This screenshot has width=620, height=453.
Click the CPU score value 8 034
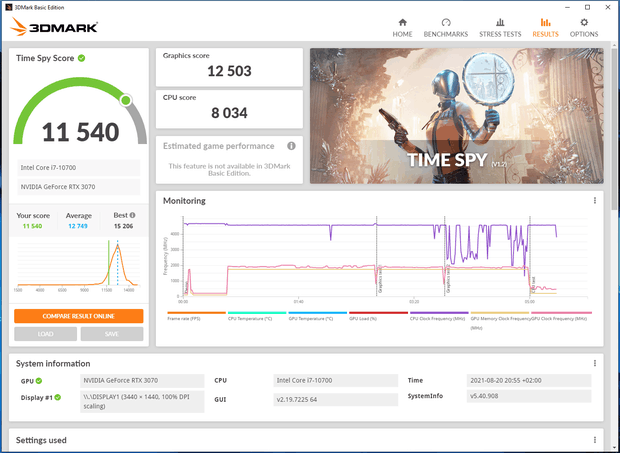[229, 113]
